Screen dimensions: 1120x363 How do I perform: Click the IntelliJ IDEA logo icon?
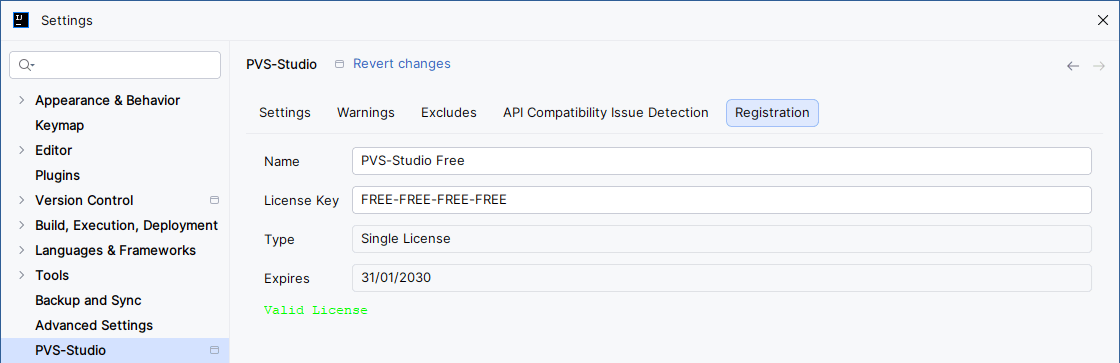21,20
